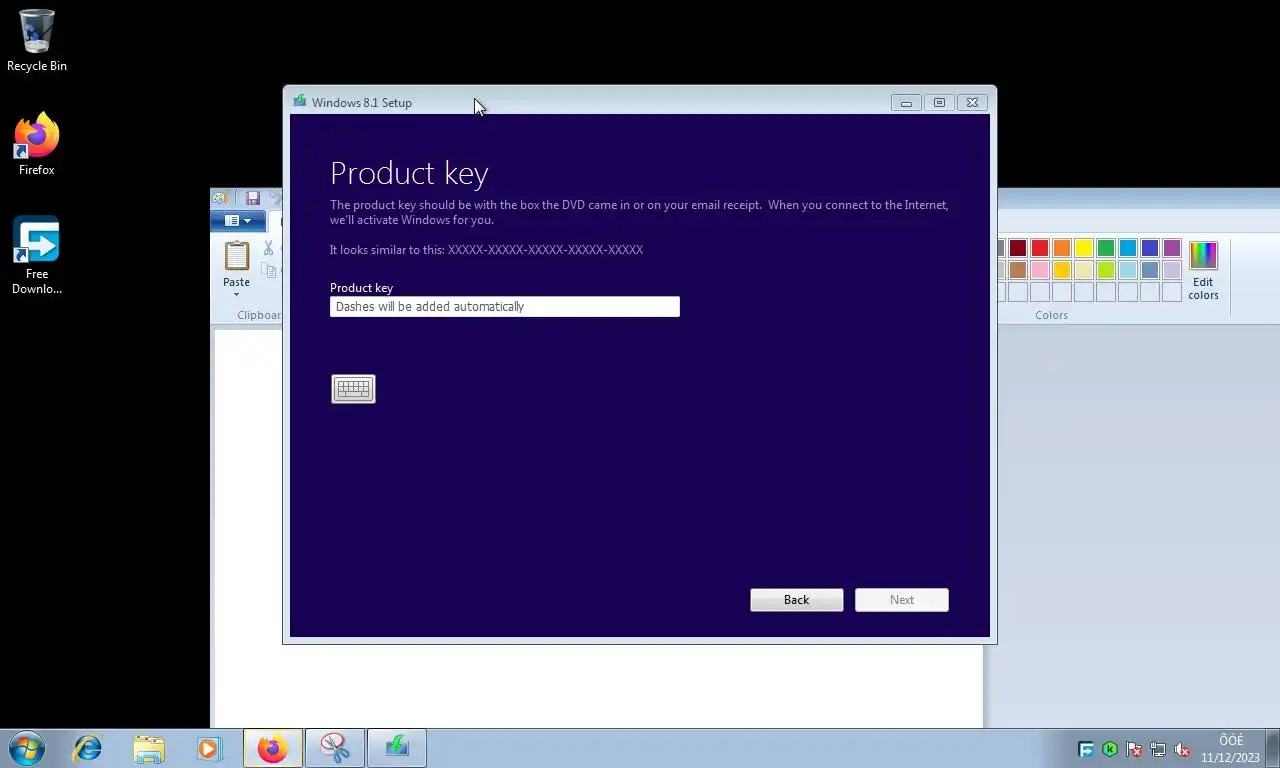Click the Paint app icon in its title bar
Image resolution: width=1280 pixels, height=768 pixels.
pyautogui.click(x=220, y=198)
